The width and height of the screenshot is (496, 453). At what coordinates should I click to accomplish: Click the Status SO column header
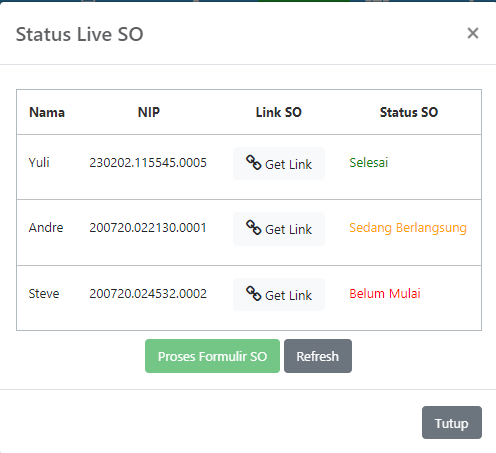(409, 112)
